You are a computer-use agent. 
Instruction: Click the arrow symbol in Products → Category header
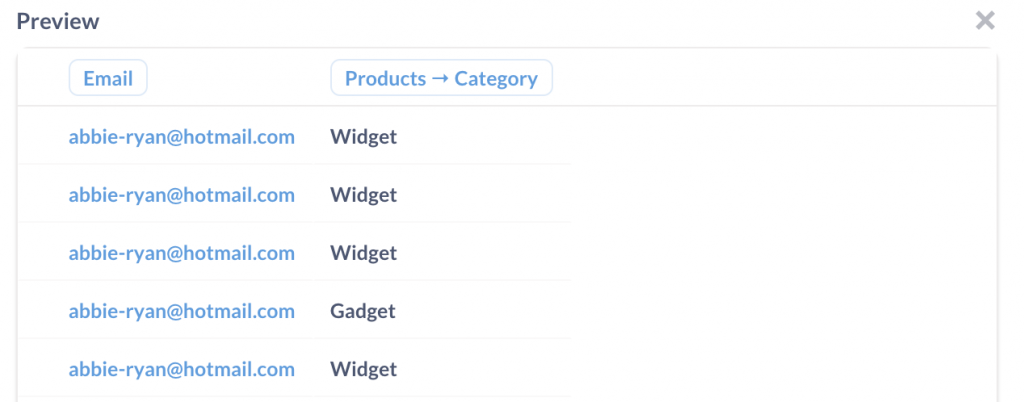[x=440, y=79]
